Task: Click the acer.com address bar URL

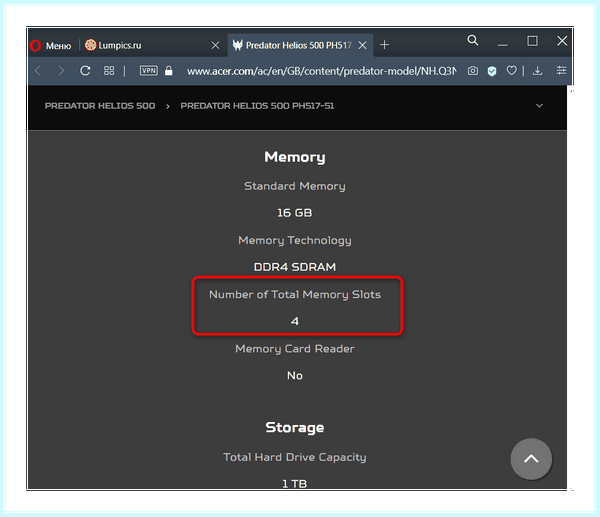Action: [x=321, y=71]
